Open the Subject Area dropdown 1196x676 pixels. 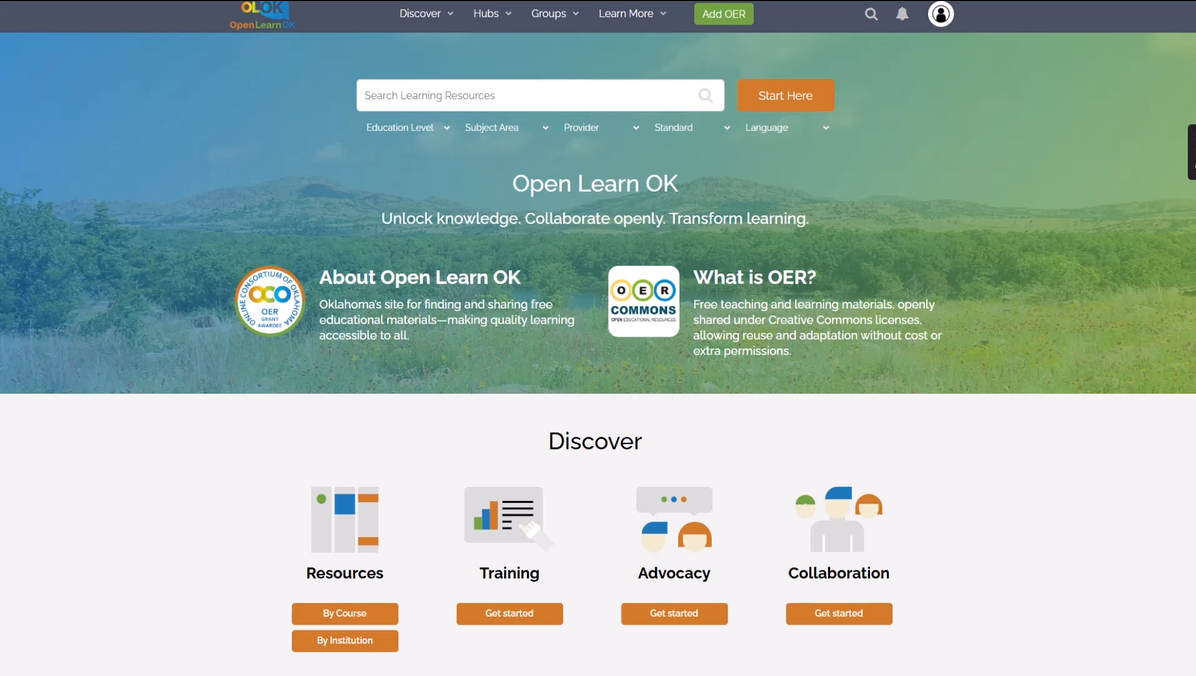506,127
